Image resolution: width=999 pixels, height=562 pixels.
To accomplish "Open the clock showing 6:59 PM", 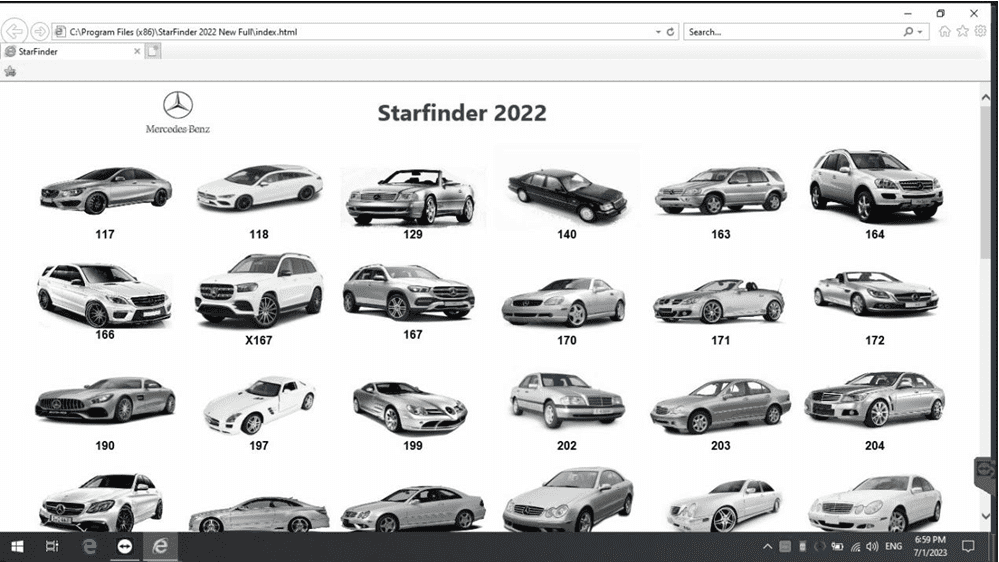I will point(930,546).
